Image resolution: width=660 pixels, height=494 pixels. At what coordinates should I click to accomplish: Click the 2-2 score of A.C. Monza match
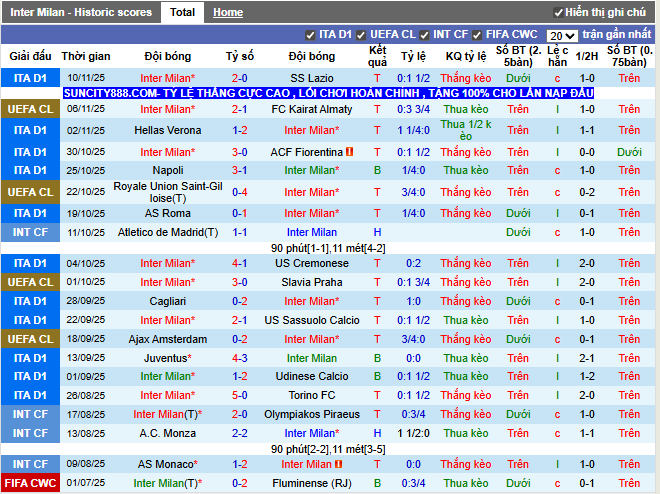pos(240,433)
